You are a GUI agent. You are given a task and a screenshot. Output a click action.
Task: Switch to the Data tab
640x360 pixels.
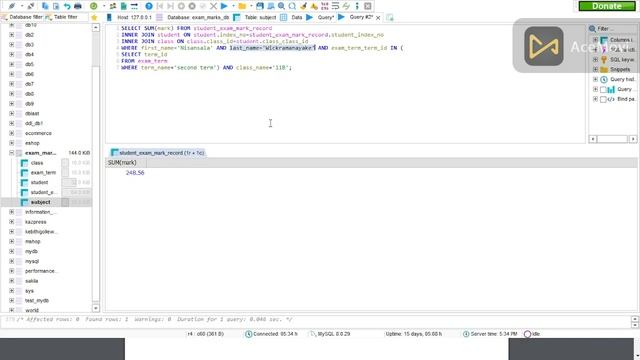[291, 18]
